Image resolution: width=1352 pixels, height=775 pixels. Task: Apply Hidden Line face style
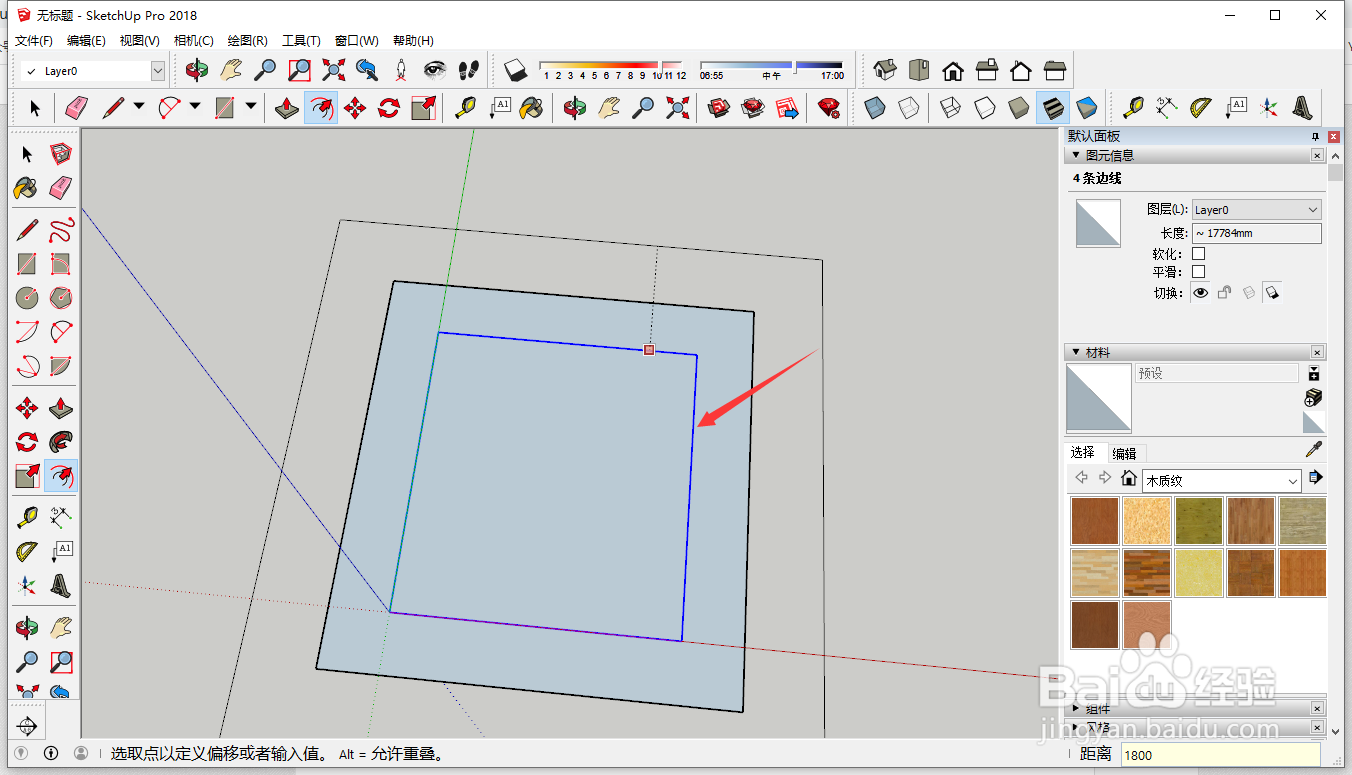(x=985, y=108)
